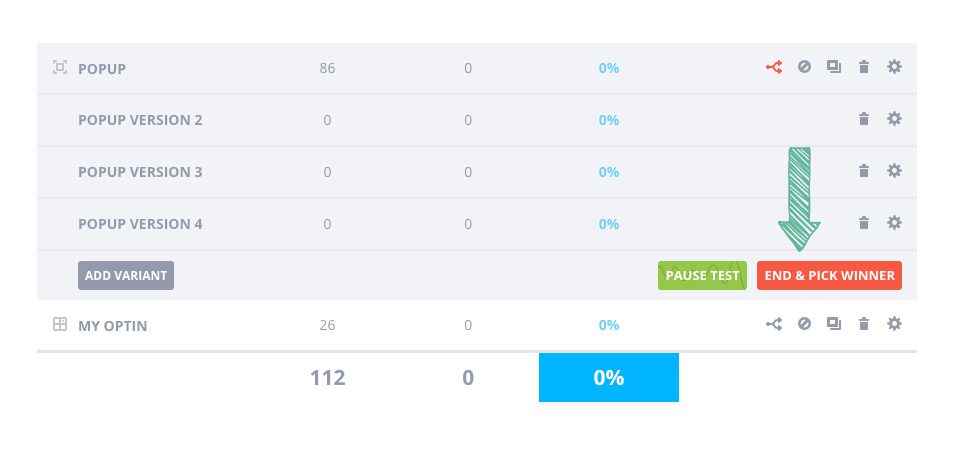Open settings gear for Popup Version 4
The width and height of the screenshot is (960, 450).
coord(894,224)
